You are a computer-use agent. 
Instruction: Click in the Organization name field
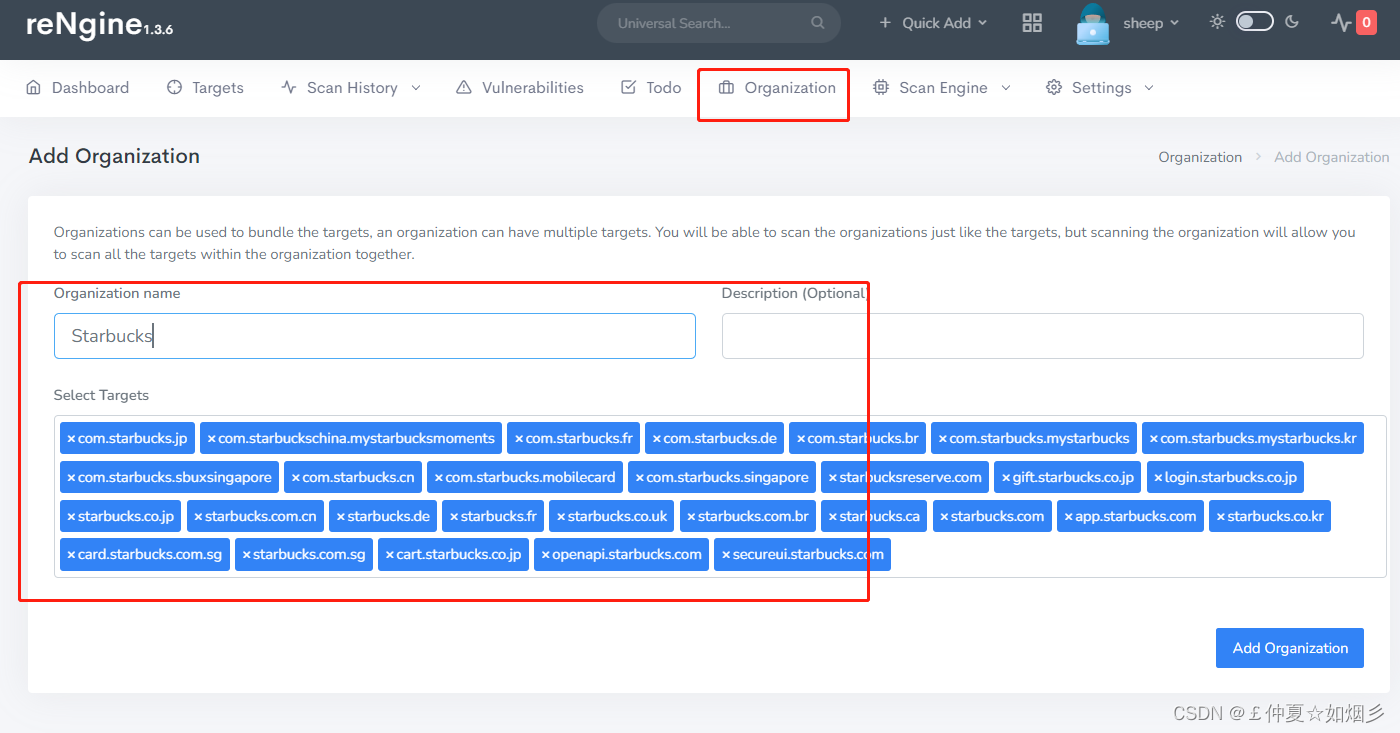pyautogui.click(x=375, y=336)
